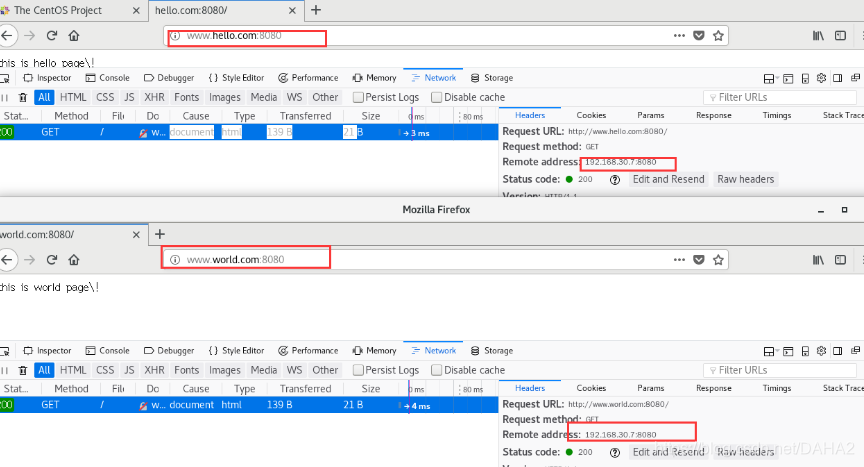The width and height of the screenshot is (864, 467).
Task: Bookmark hello.com page with star icon
Action: click(x=718, y=35)
